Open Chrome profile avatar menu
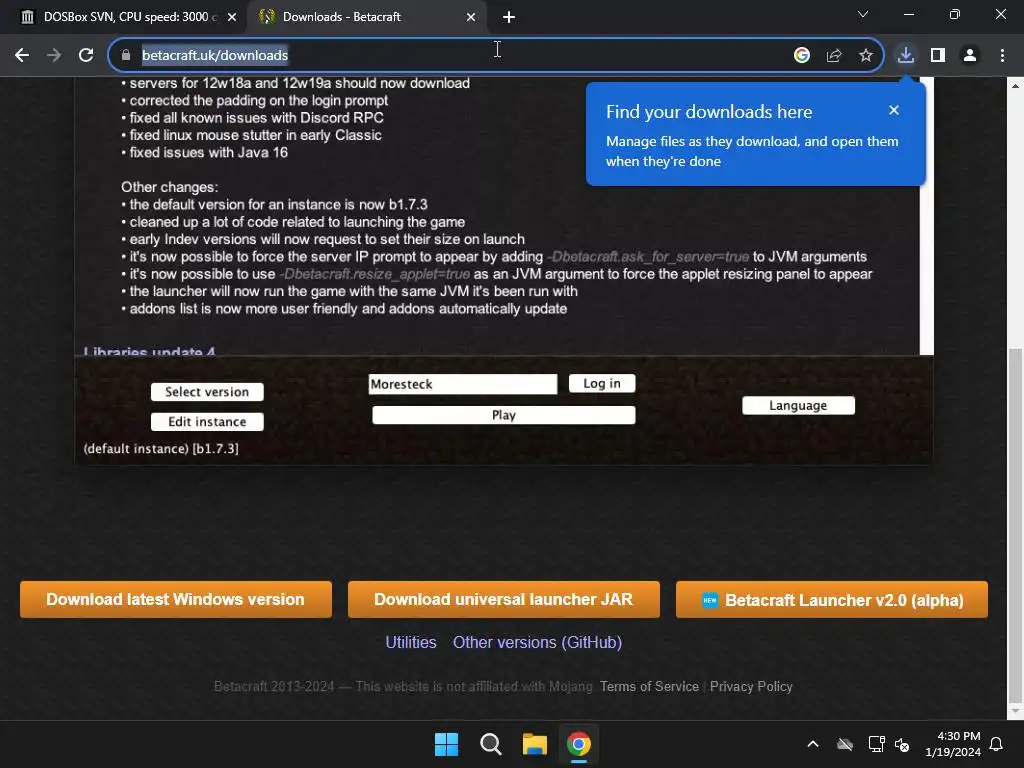 point(970,56)
